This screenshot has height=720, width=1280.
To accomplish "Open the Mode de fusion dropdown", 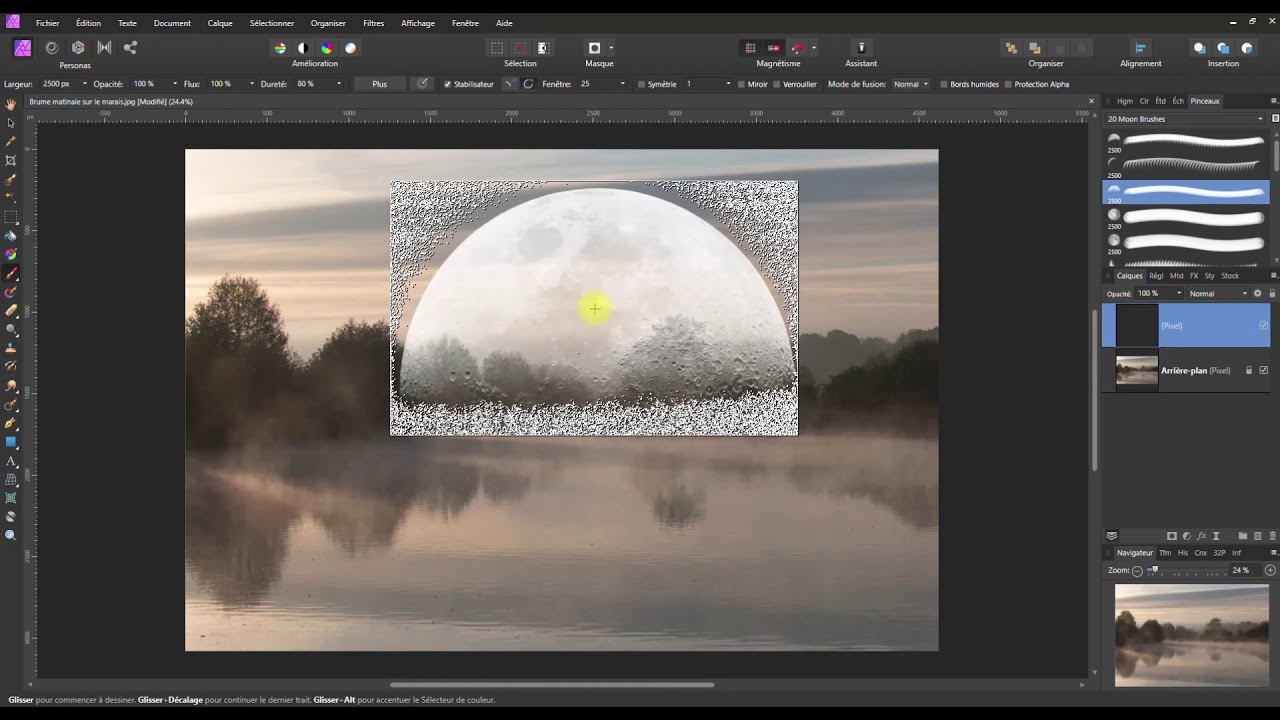I will click(910, 84).
